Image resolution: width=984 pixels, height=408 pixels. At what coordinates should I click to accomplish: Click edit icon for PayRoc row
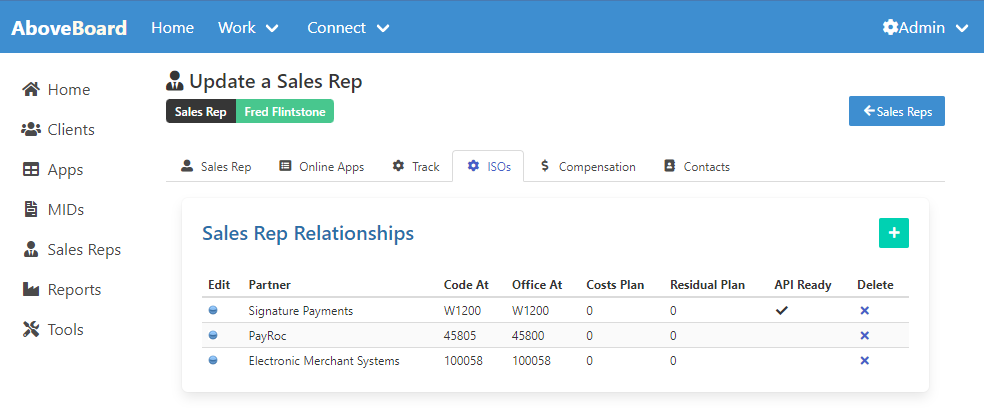(x=213, y=336)
